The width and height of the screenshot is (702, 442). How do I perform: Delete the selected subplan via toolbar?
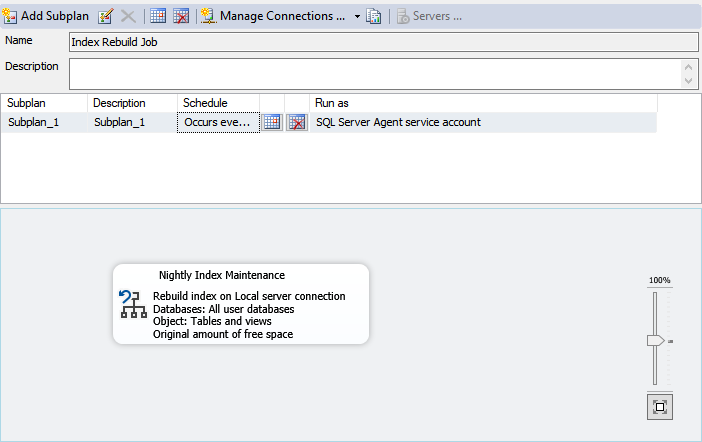[128, 16]
